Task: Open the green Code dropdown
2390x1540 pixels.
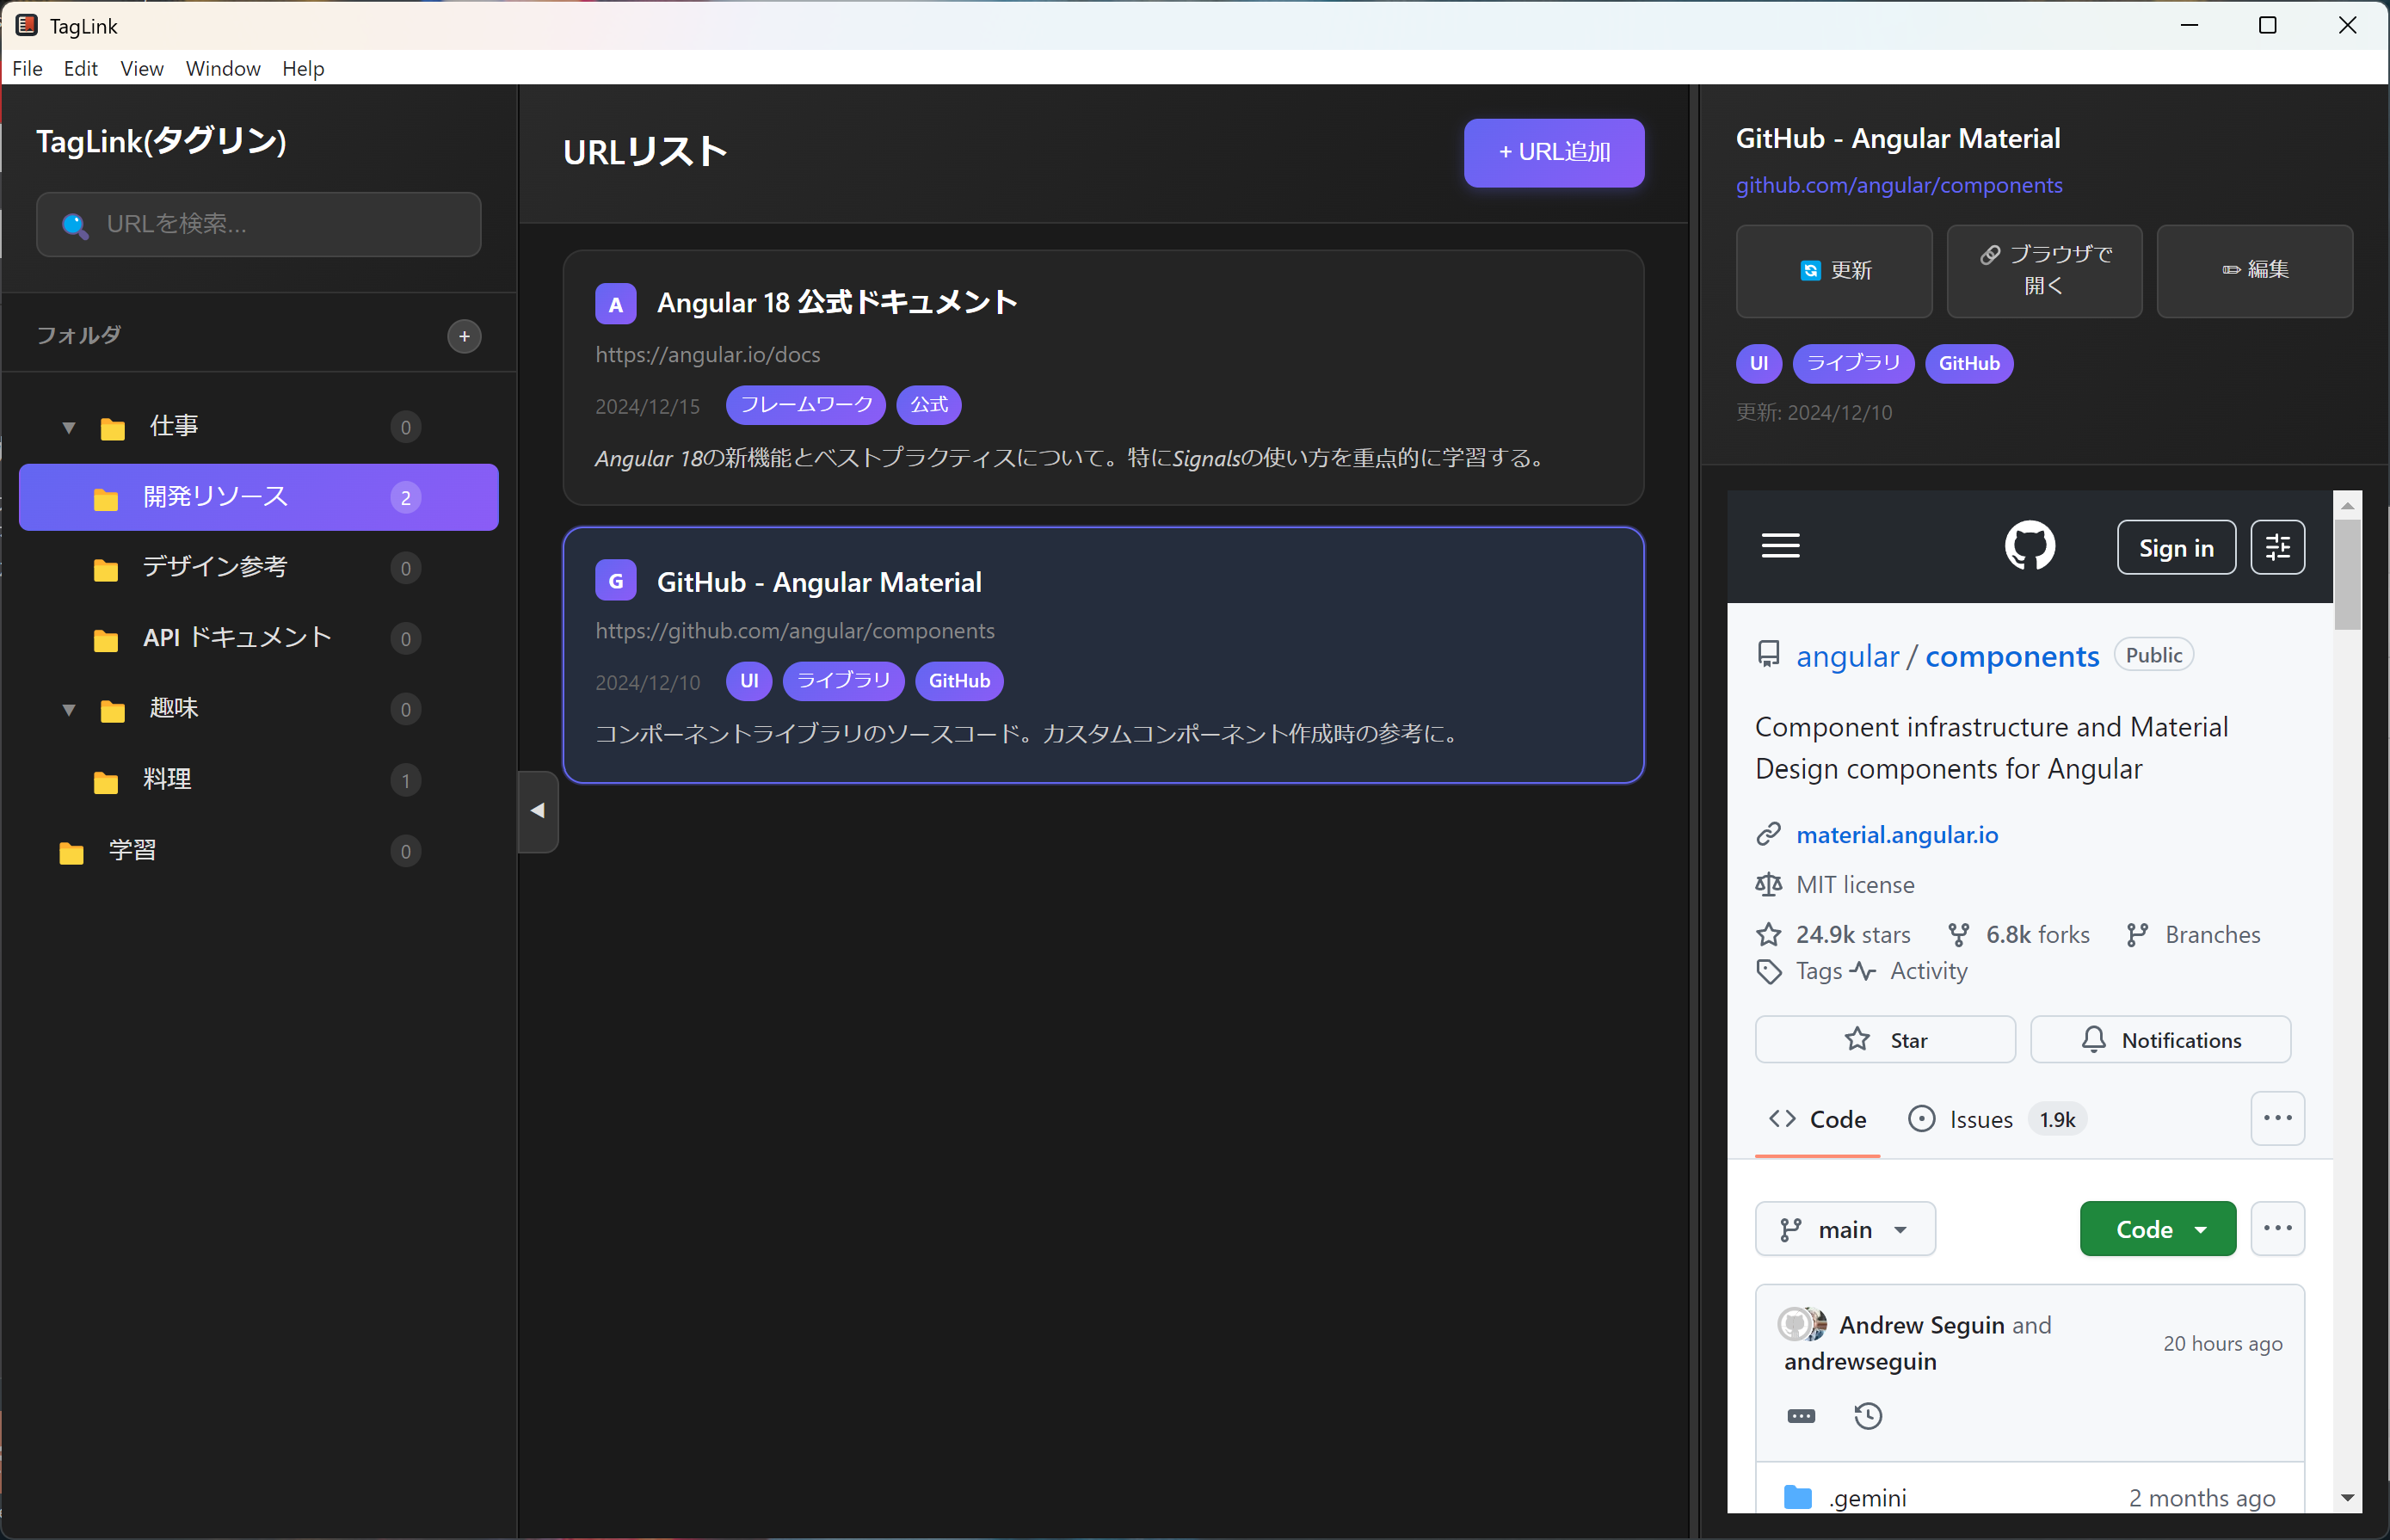Action: [2158, 1228]
